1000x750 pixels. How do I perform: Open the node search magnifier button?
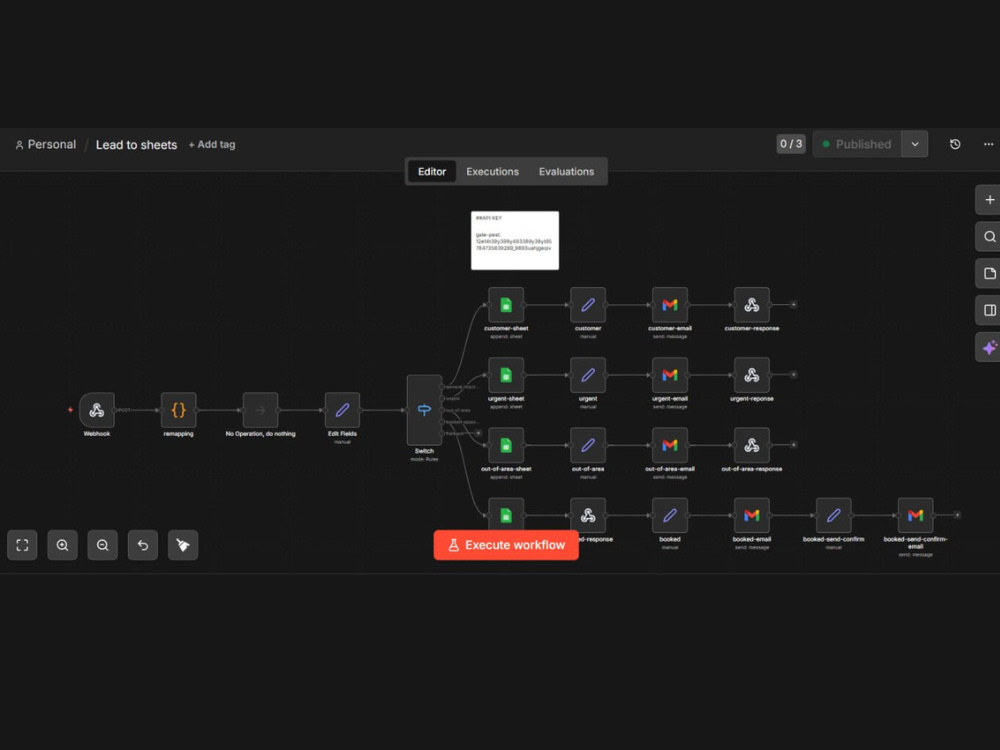click(989, 237)
